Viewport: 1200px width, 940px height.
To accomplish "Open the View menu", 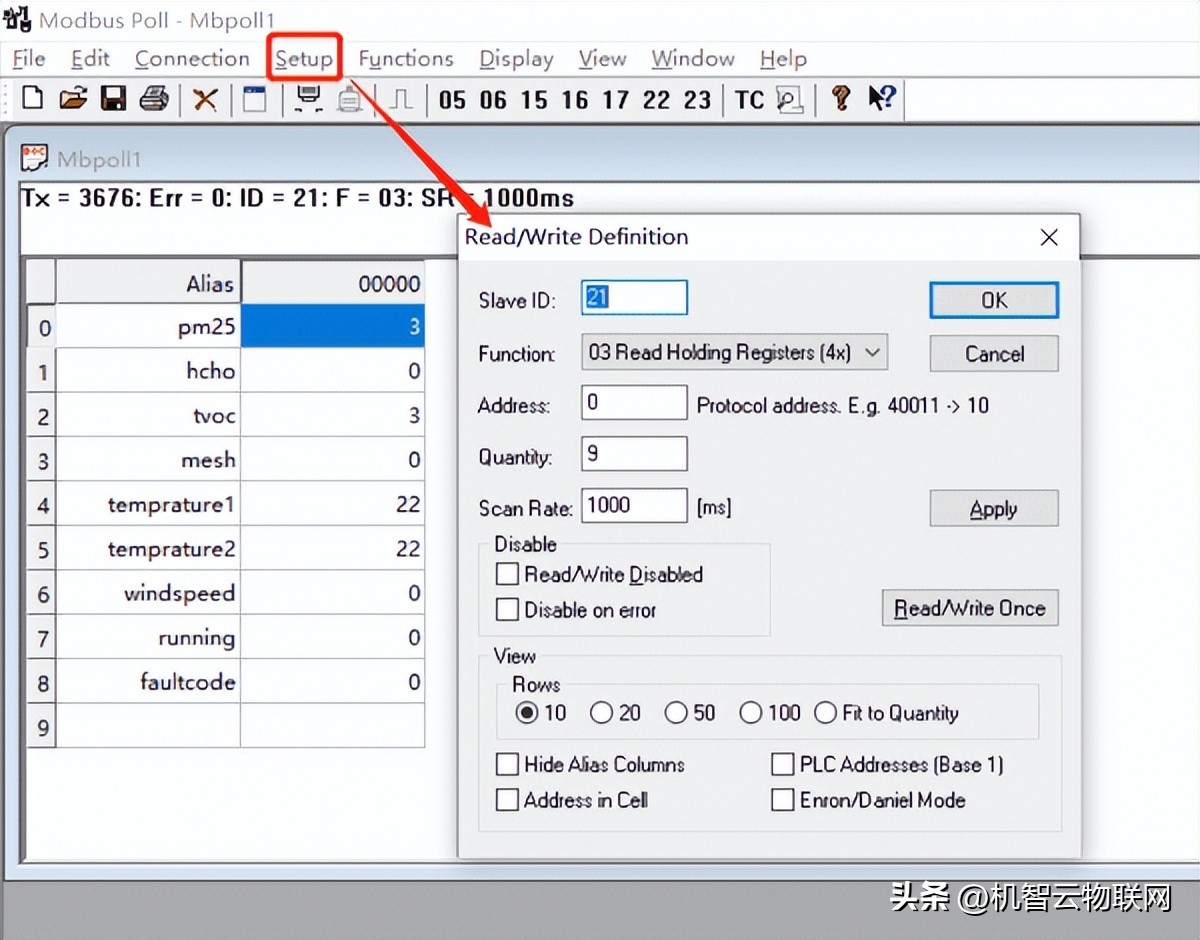I will [x=602, y=59].
